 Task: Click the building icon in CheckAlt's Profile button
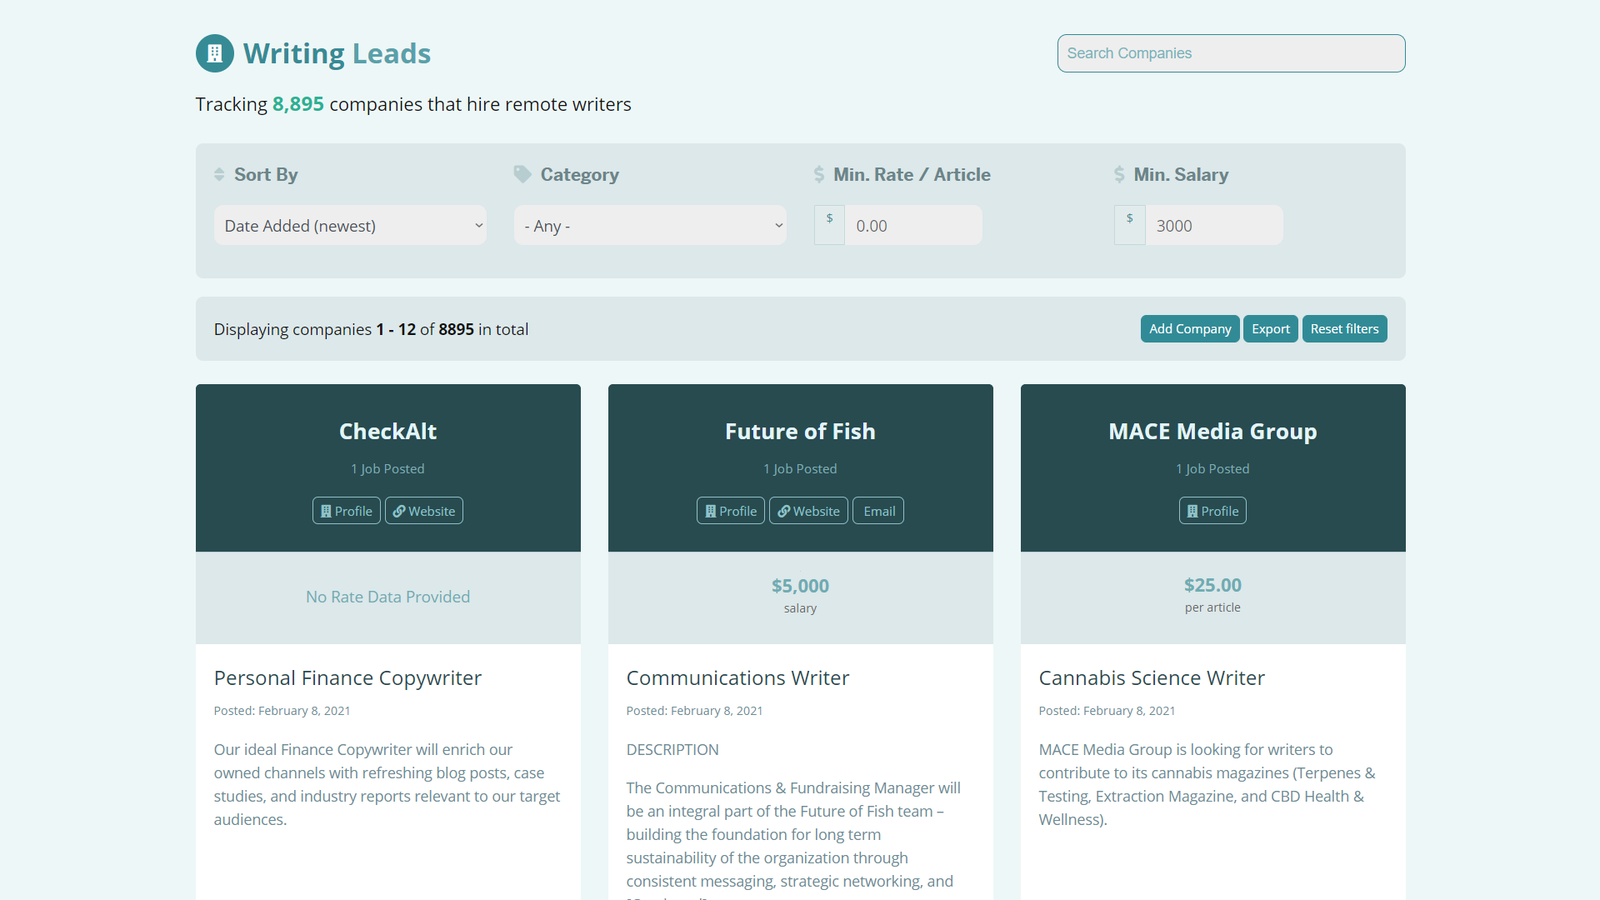click(326, 511)
